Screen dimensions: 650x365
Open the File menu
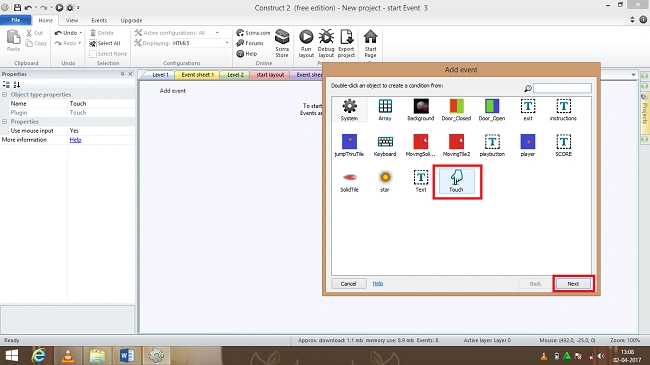pyautogui.click(x=16, y=20)
